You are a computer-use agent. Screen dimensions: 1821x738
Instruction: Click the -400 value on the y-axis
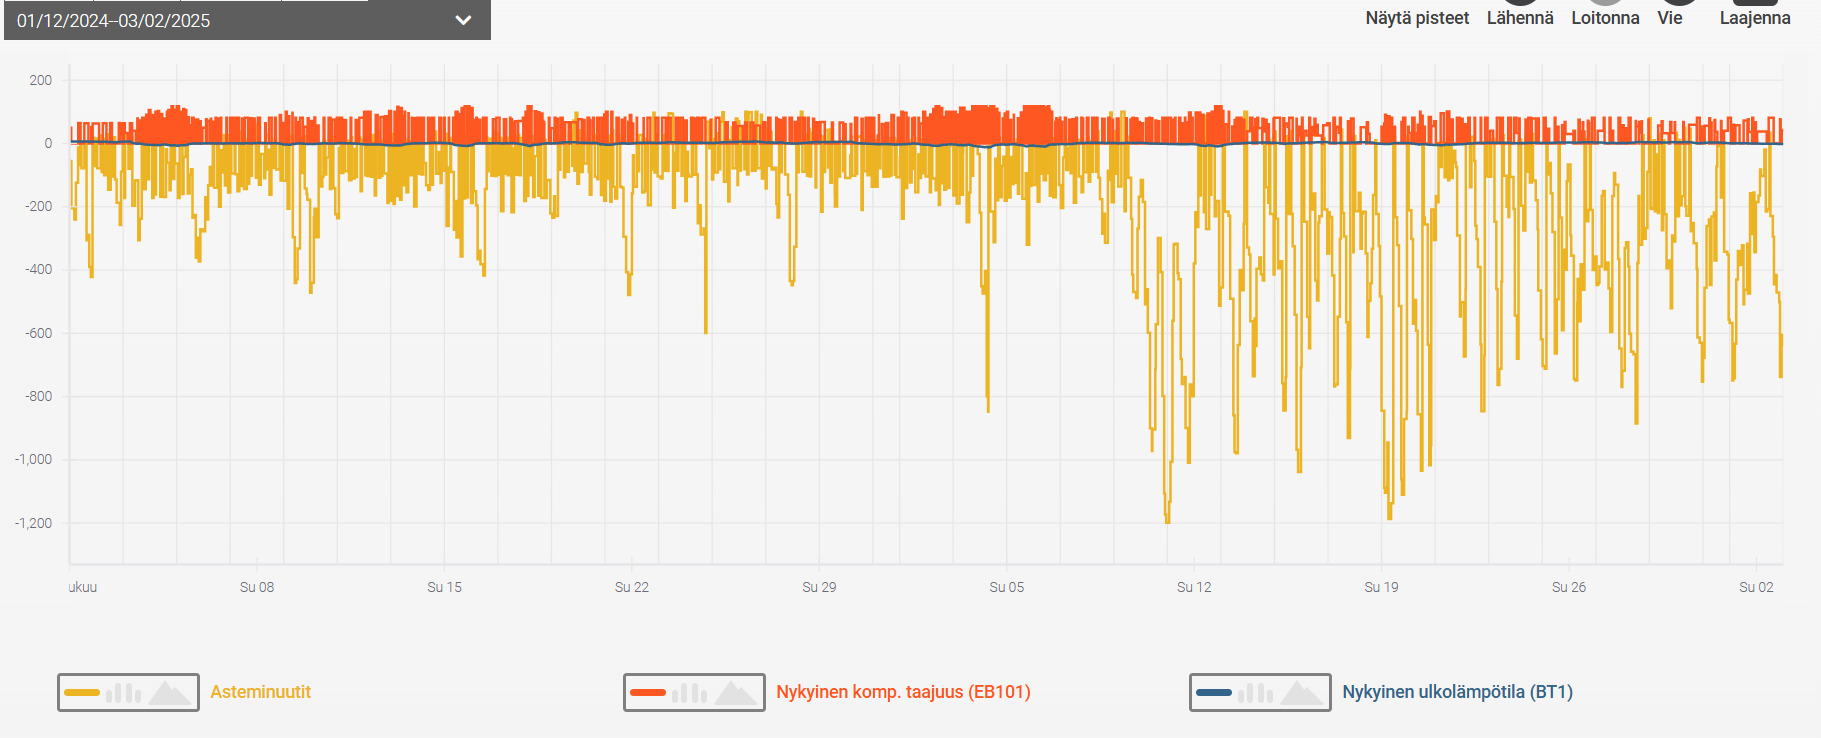click(39, 269)
